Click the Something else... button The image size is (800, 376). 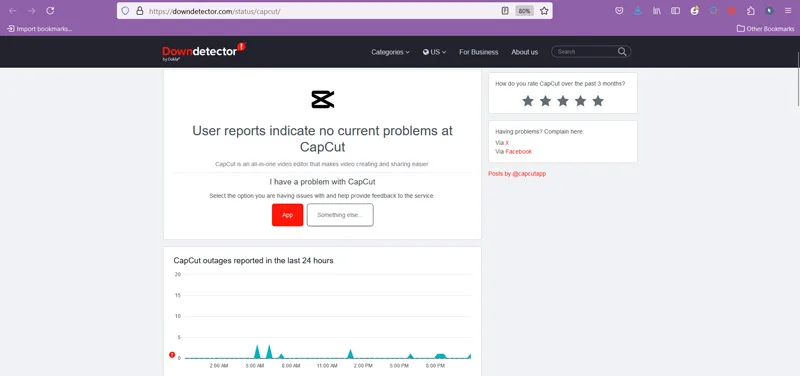tap(340, 215)
